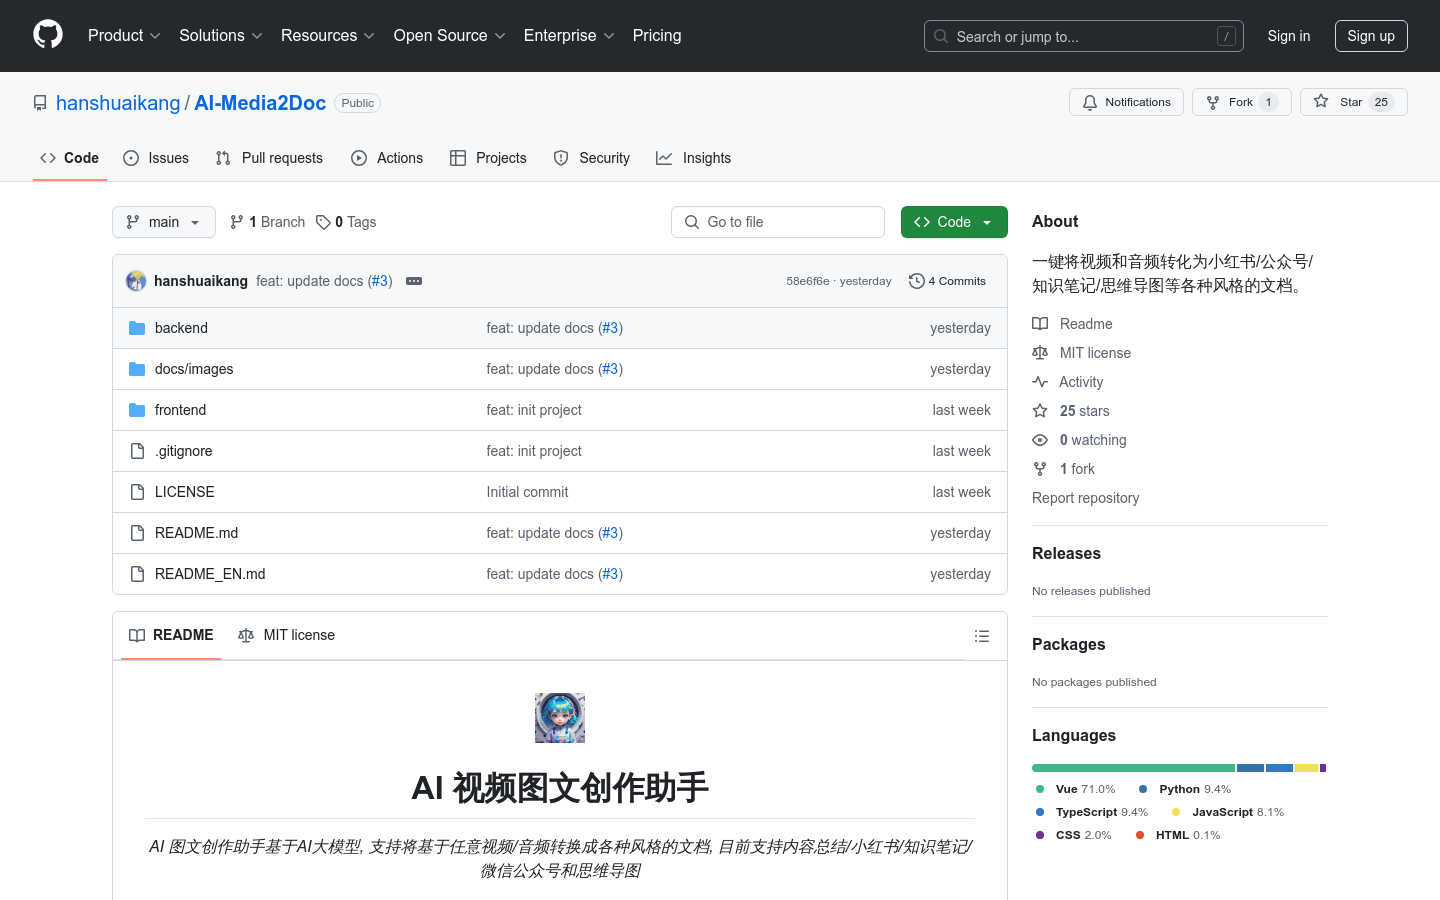Open the main branch dropdown
The height and width of the screenshot is (900, 1440).
click(x=164, y=222)
